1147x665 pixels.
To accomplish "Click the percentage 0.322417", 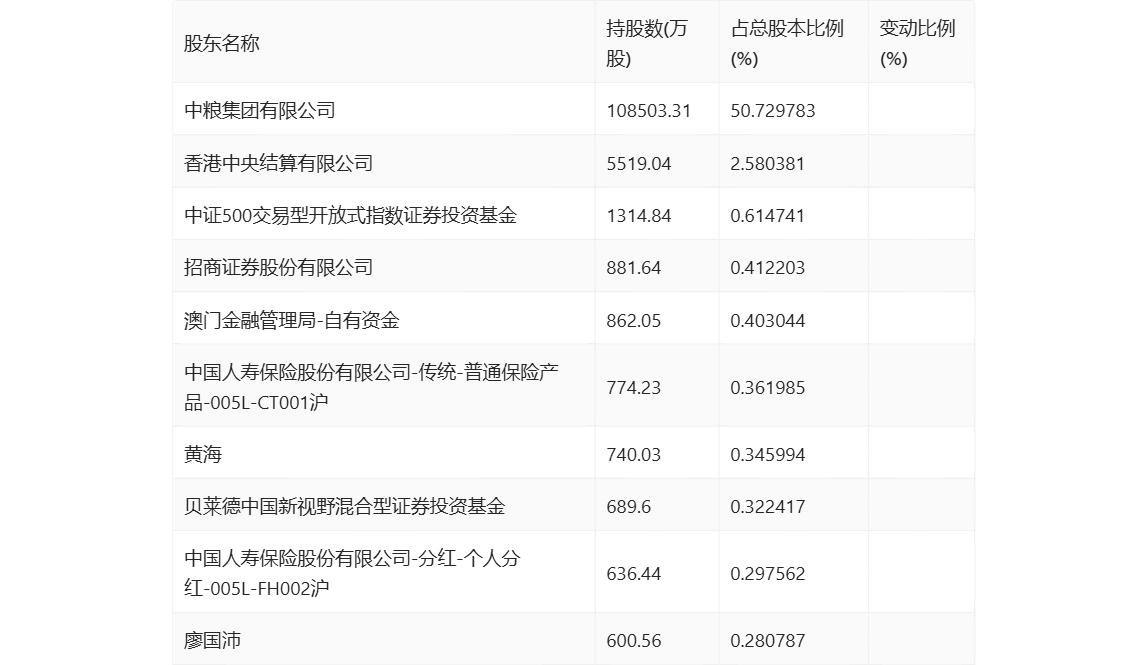I will tap(767, 506).
